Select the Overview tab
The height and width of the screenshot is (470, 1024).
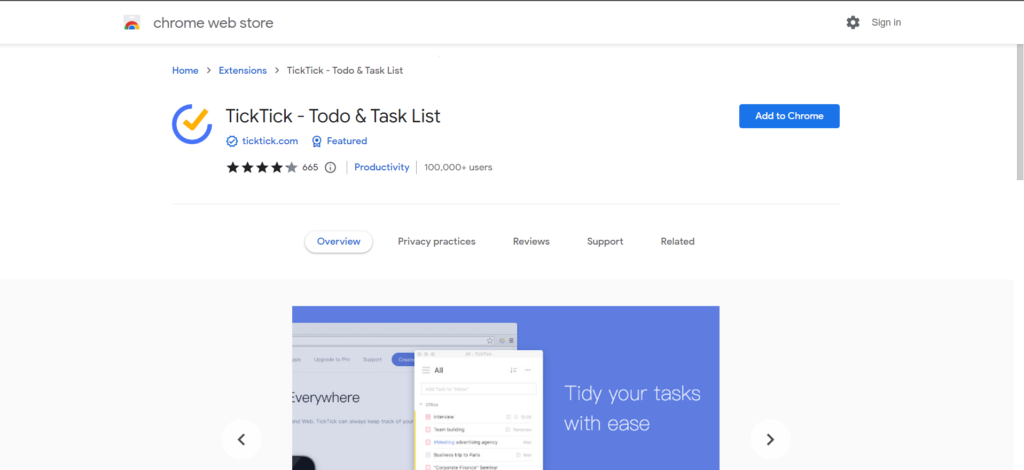pyautogui.click(x=338, y=242)
